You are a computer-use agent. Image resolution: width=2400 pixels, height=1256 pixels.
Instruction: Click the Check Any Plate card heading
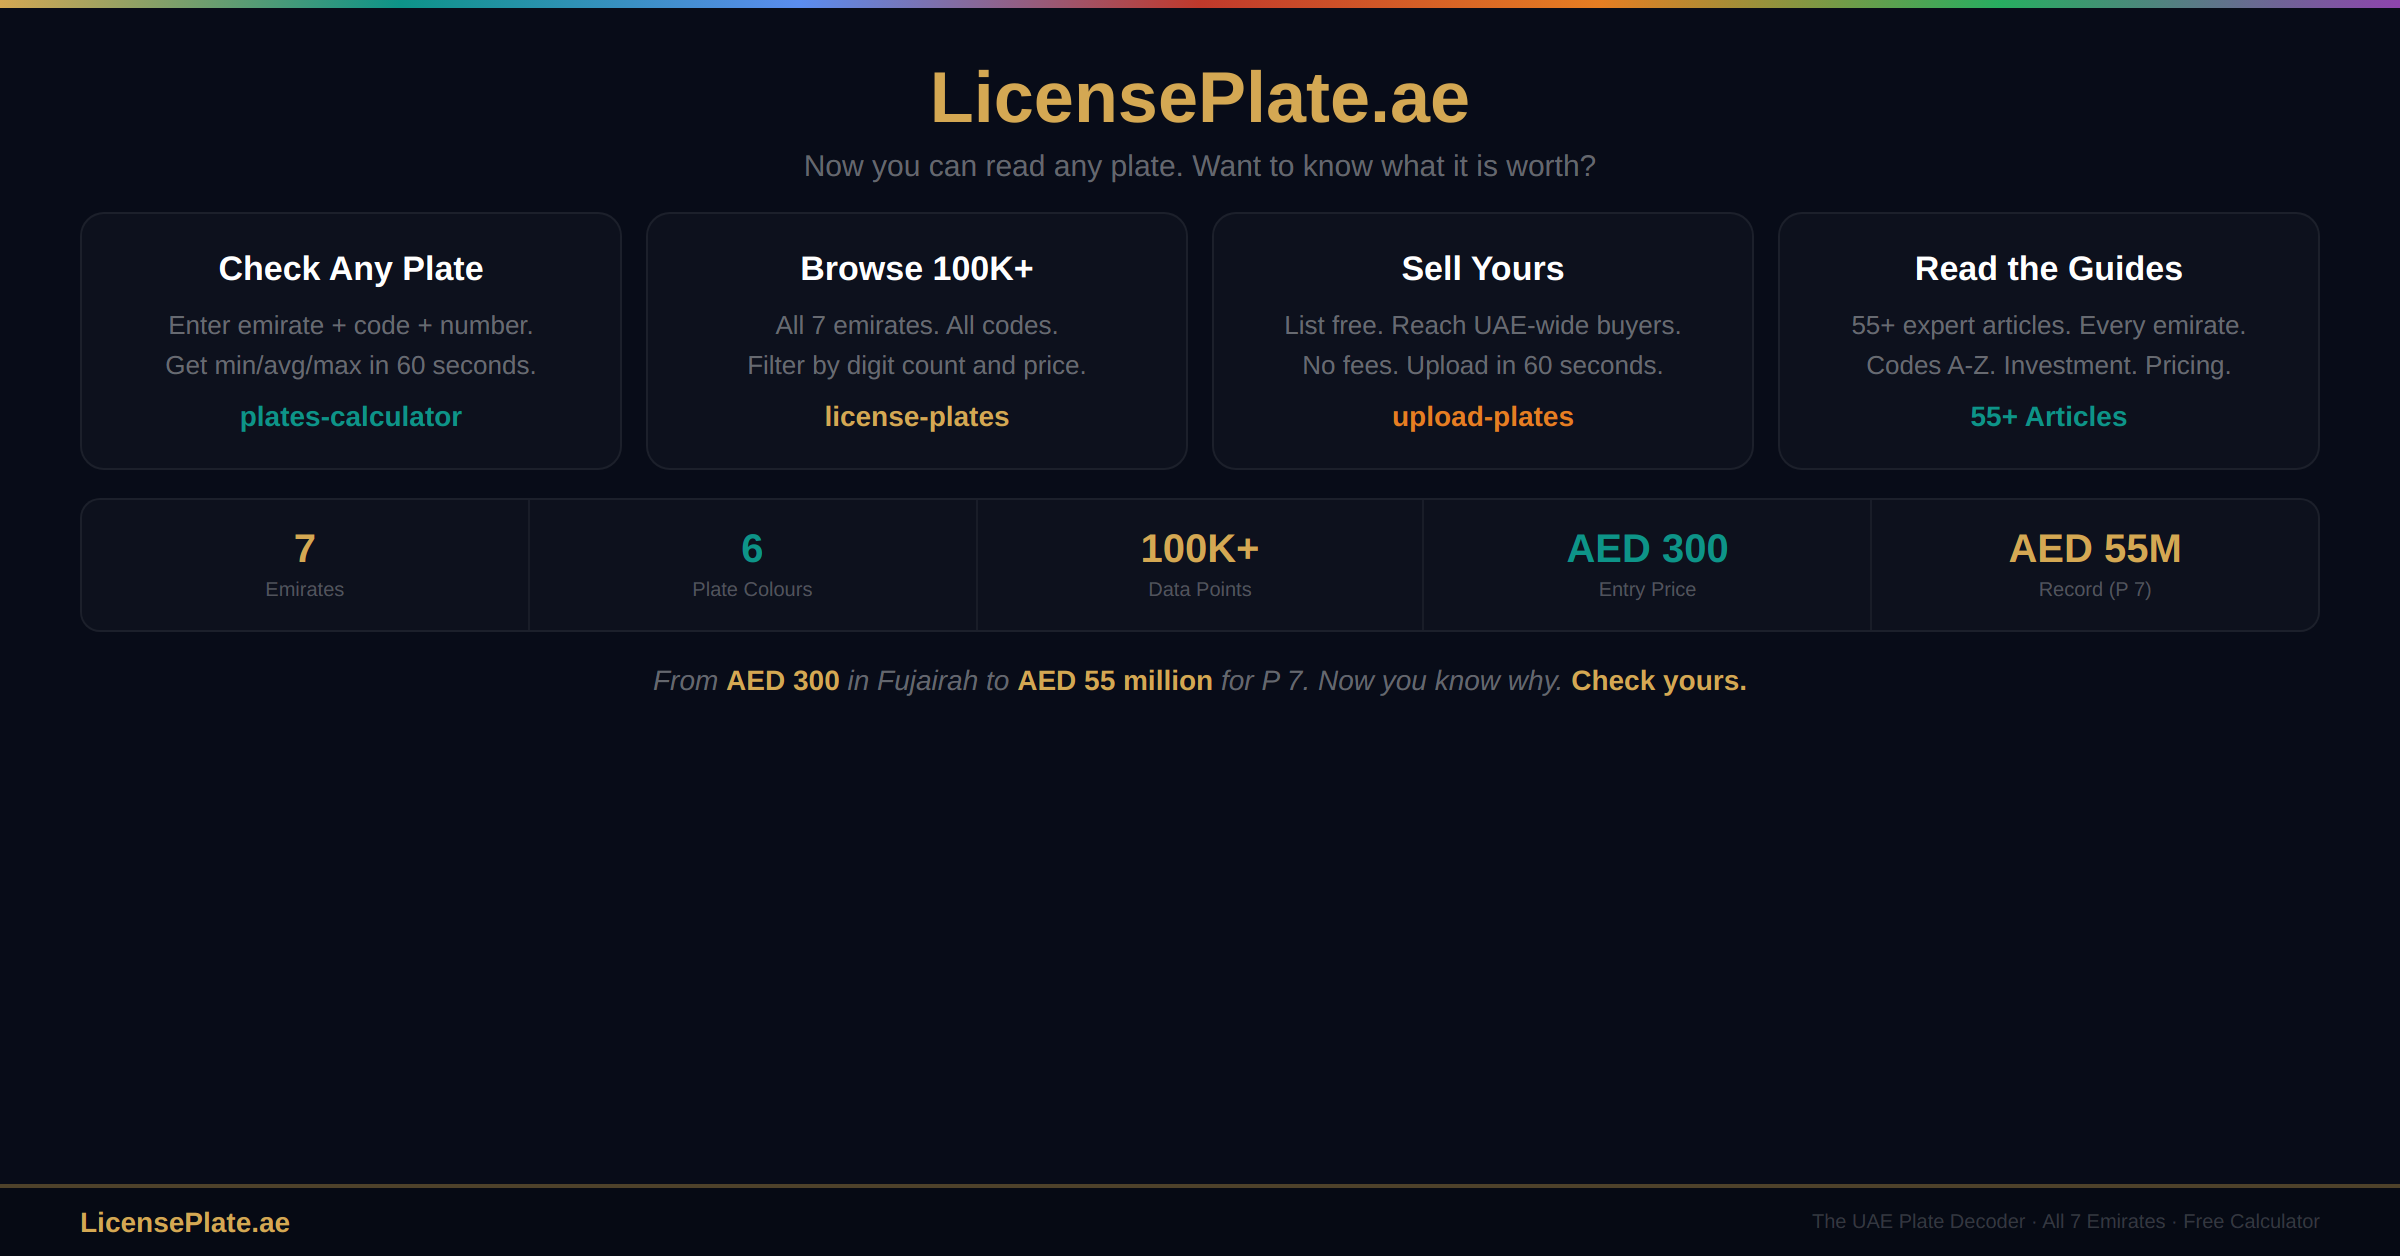coord(350,269)
